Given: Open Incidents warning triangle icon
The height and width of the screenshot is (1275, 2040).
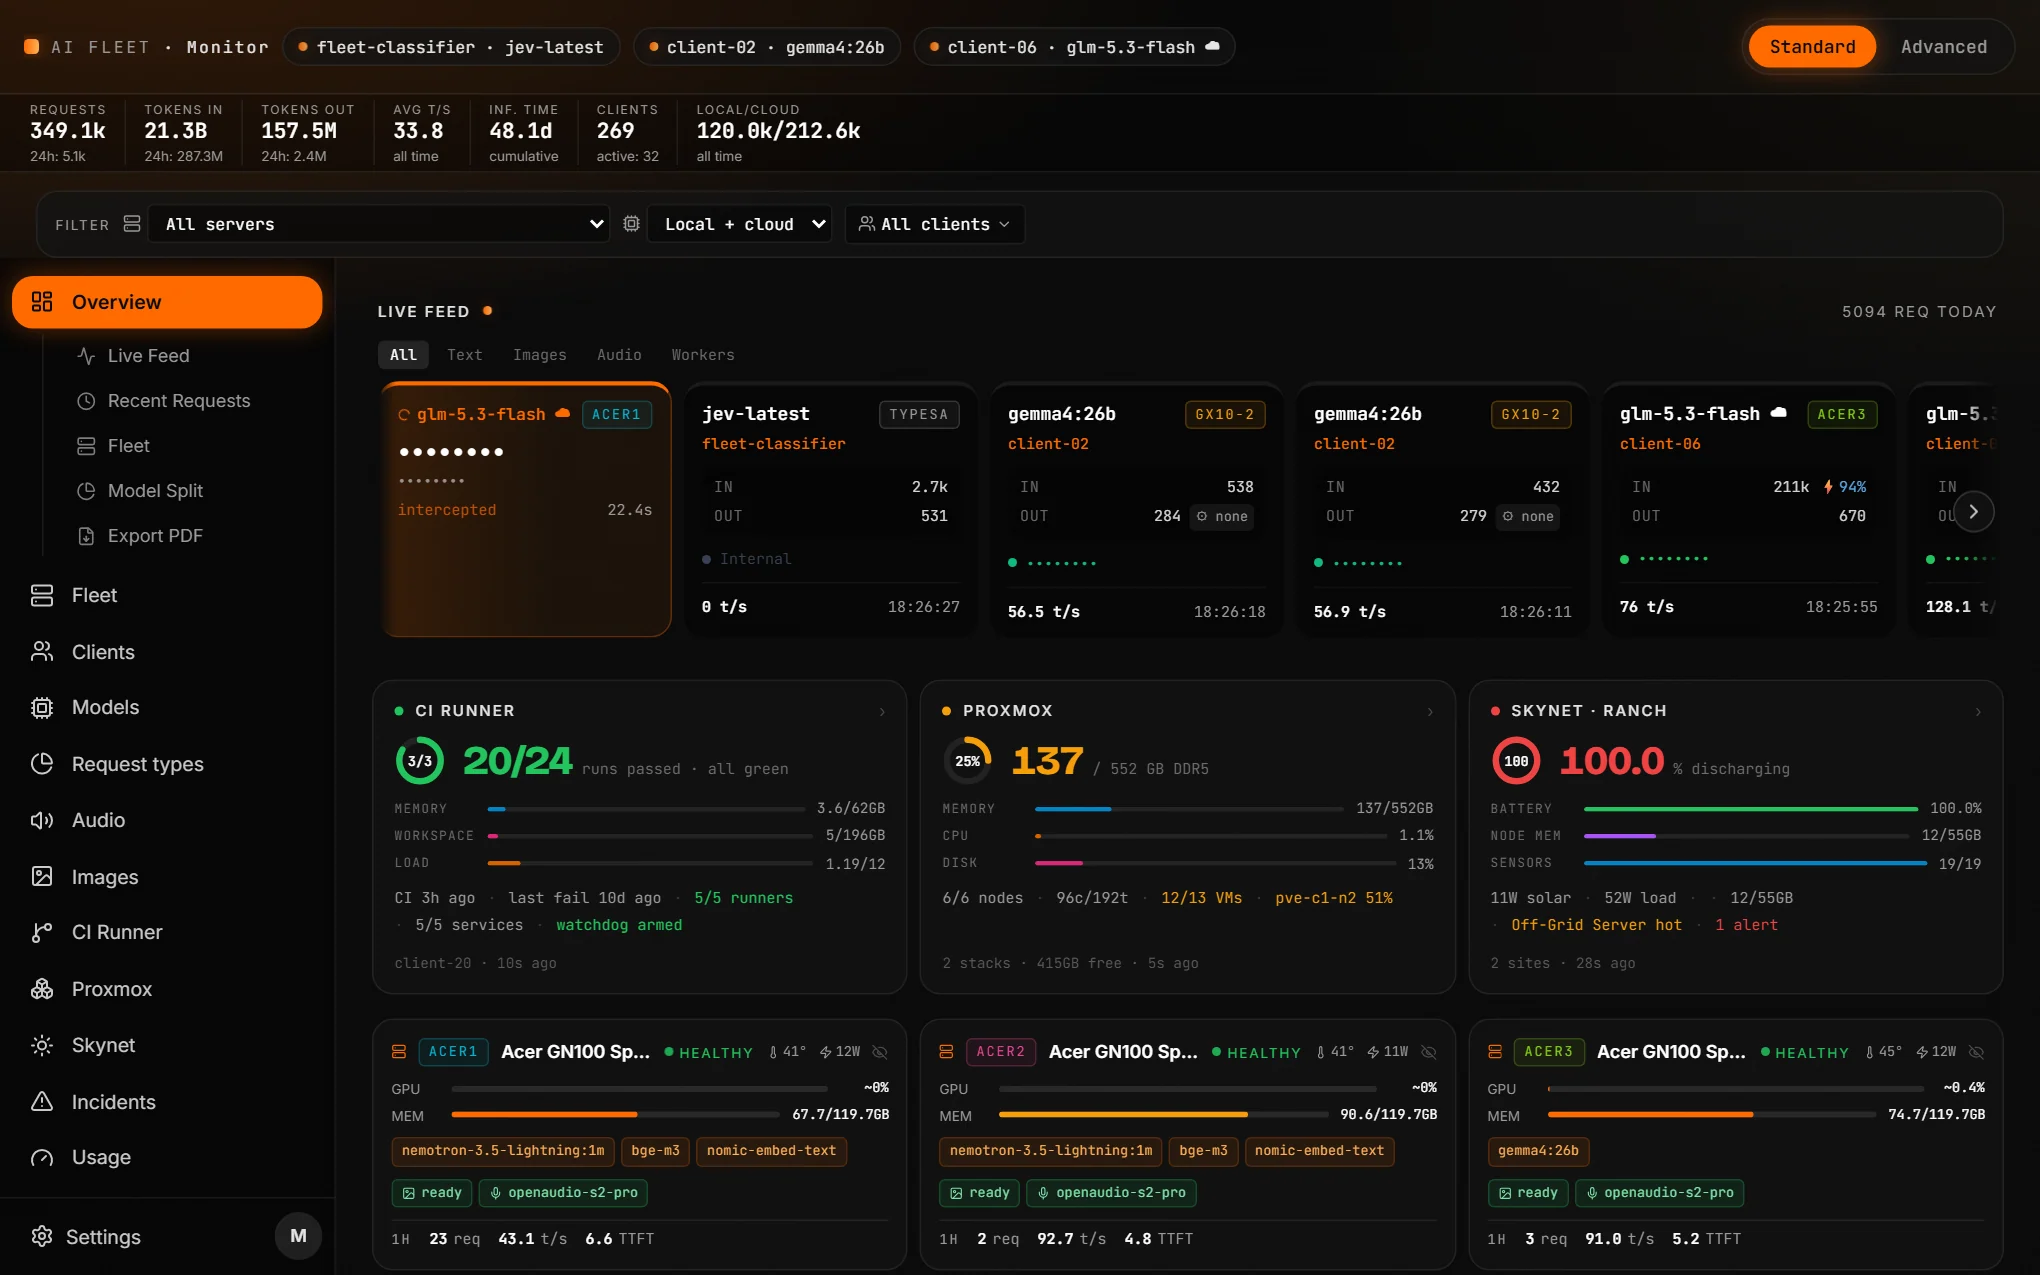Looking at the screenshot, I should (x=42, y=1102).
